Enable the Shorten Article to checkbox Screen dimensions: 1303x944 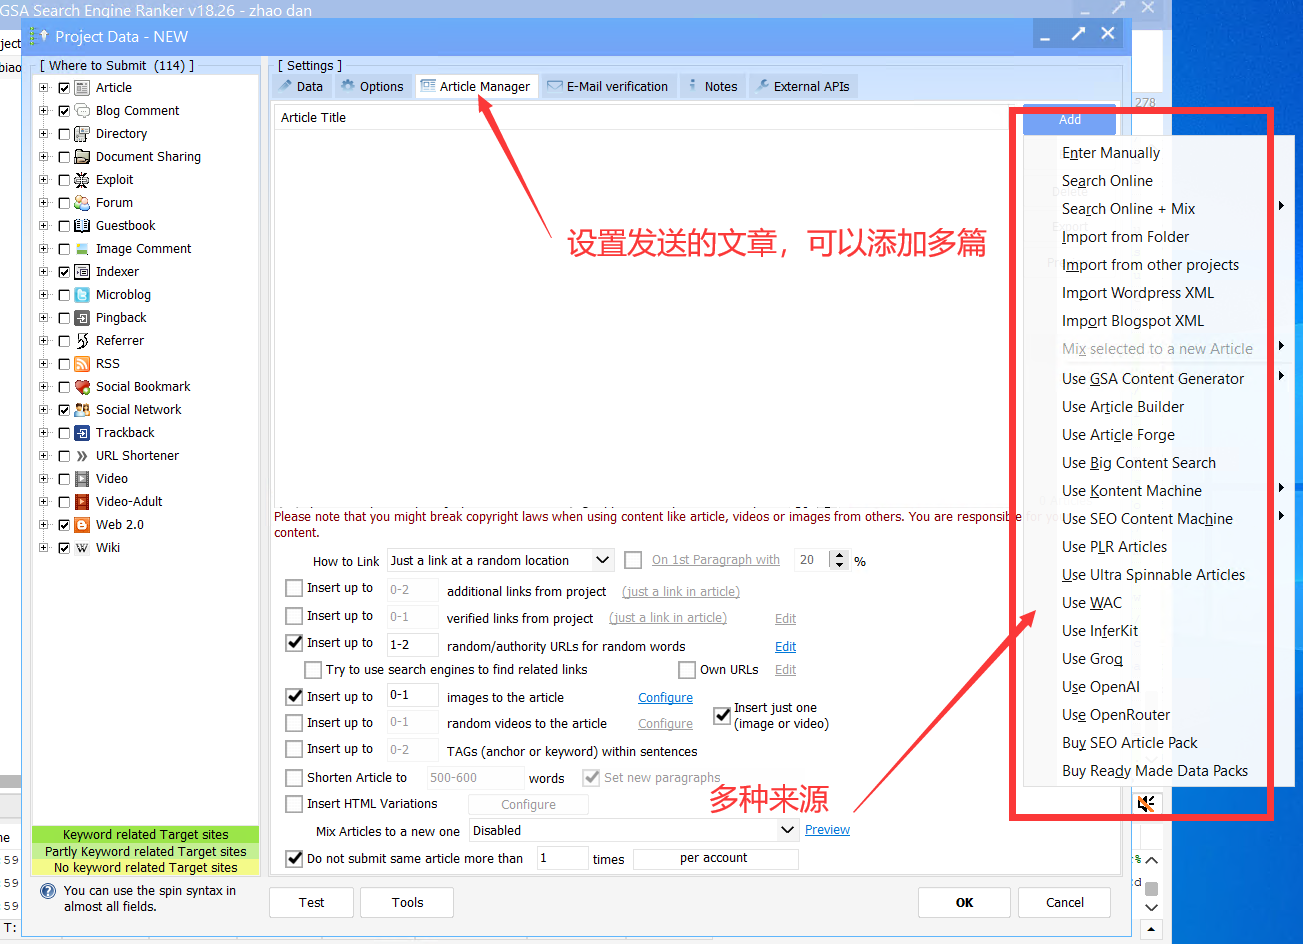pos(294,777)
